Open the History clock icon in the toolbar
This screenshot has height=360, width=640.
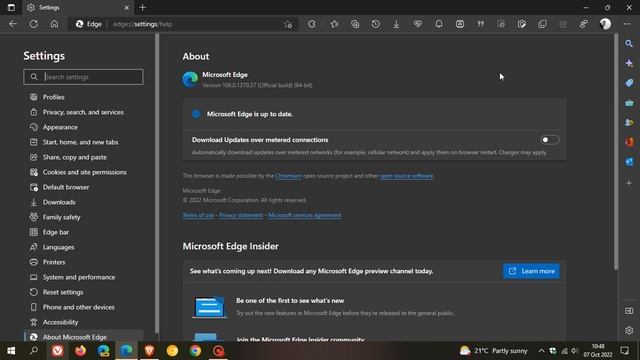[376, 24]
